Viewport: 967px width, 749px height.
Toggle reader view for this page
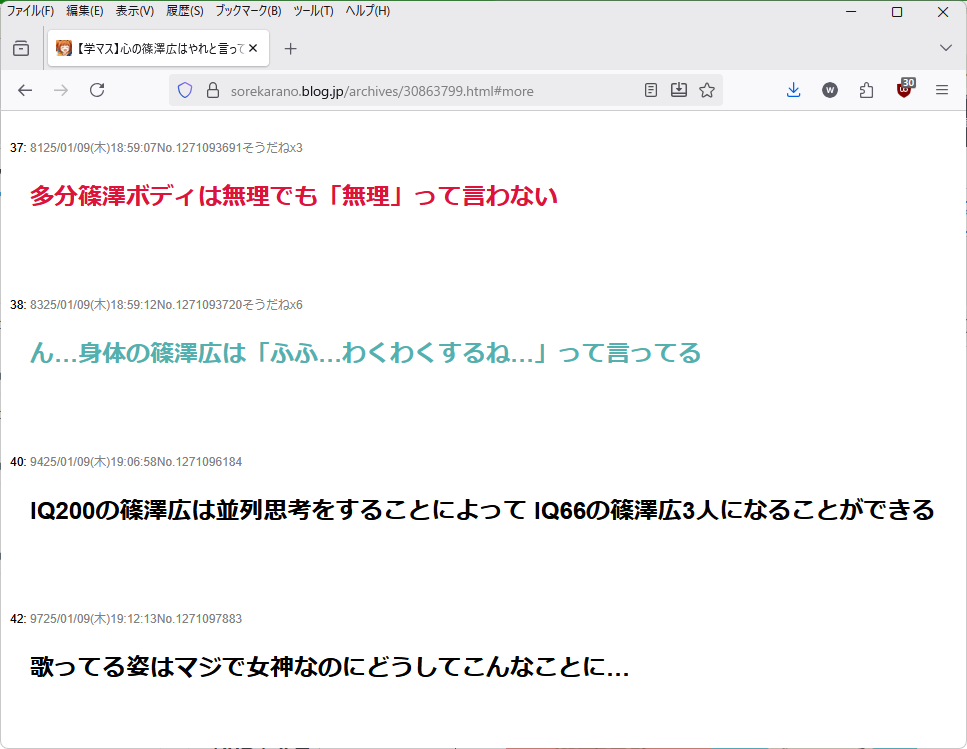651,90
